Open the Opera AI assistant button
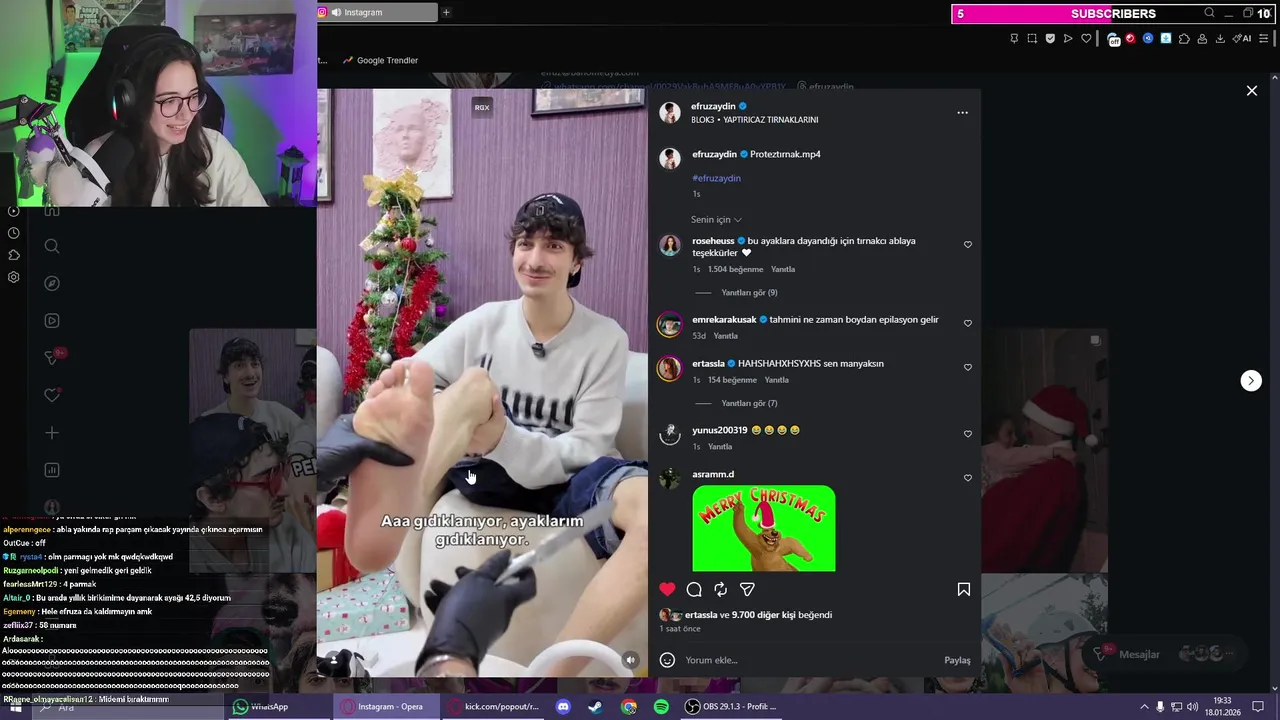The image size is (1280, 720). tap(1242, 39)
